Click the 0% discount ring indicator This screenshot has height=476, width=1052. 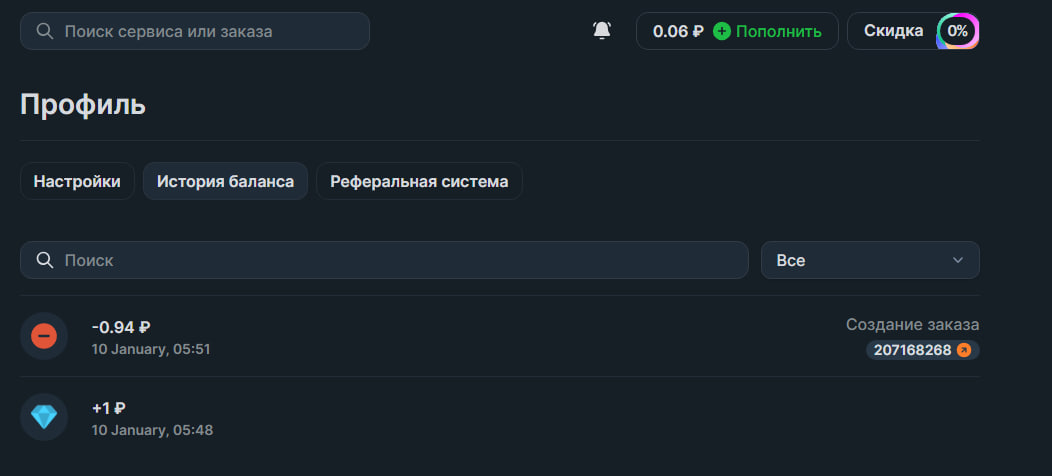point(957,31)
